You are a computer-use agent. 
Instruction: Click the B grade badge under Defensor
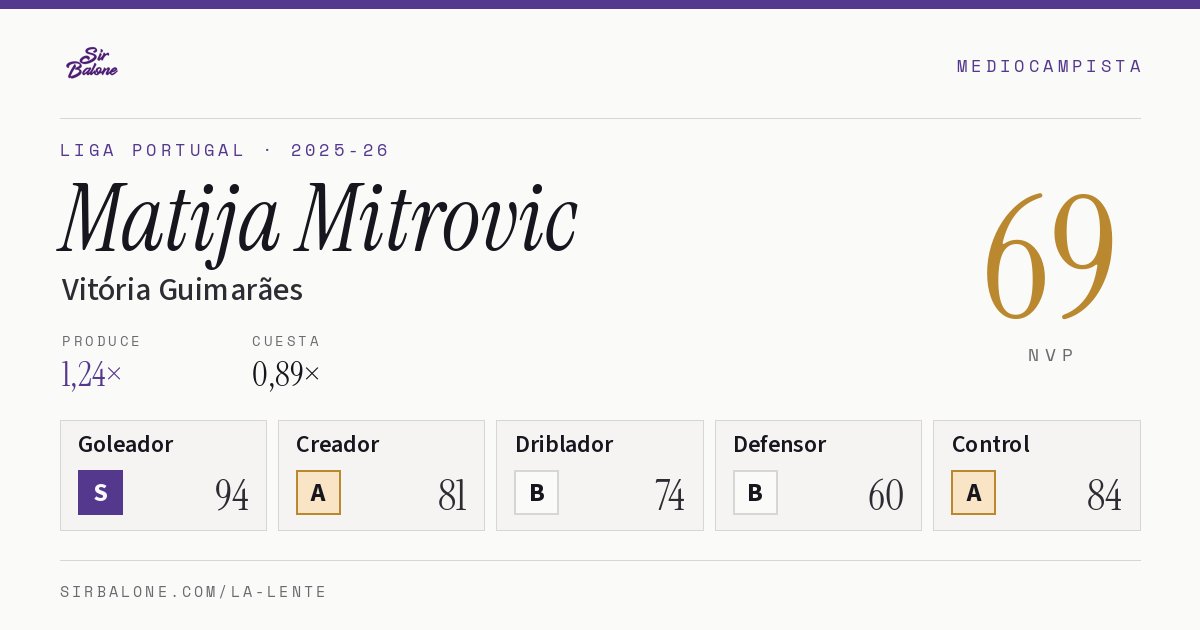pyautogui.click(x=755, y=492)
